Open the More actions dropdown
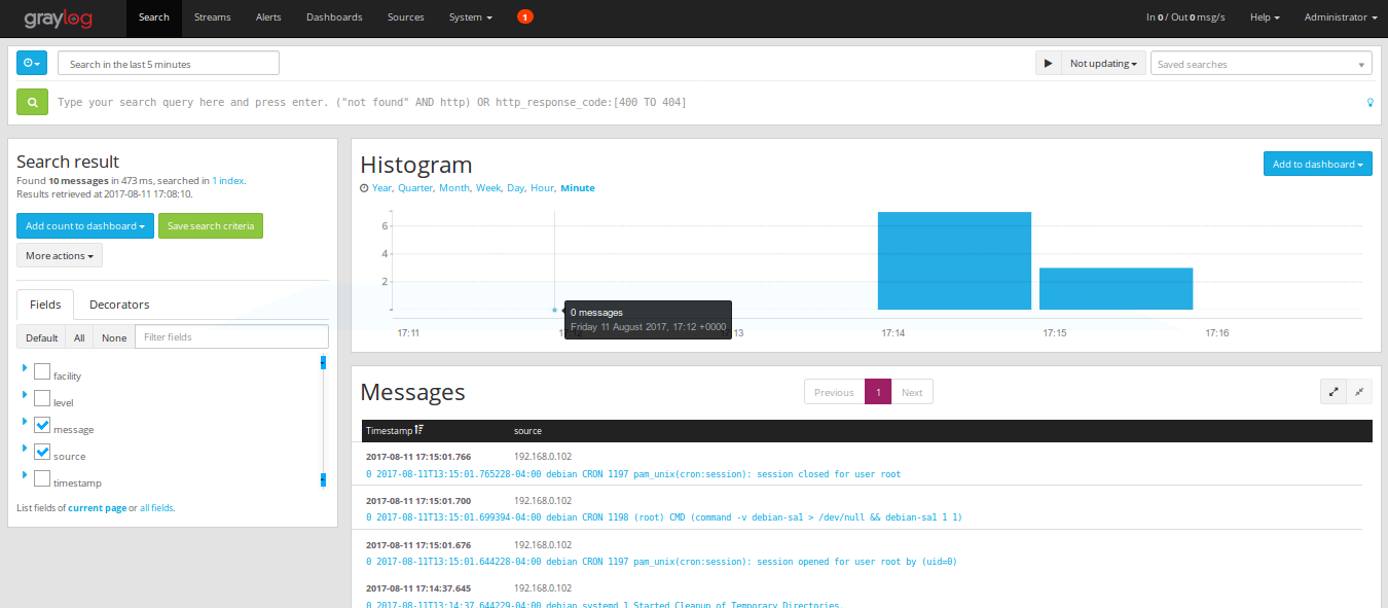Viewport: 1388px width, 608px height. click(x=58, y=255)
